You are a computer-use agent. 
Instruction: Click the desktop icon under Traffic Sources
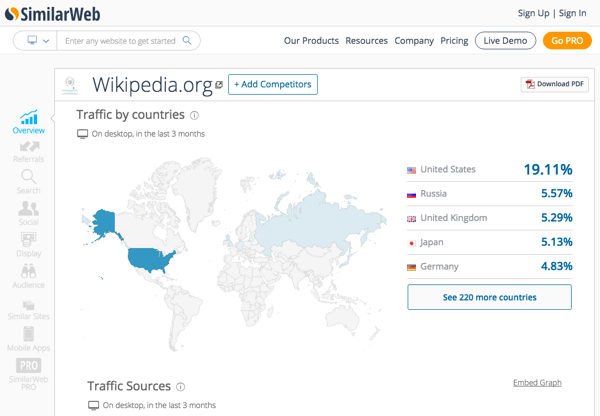tap(93, 405)
